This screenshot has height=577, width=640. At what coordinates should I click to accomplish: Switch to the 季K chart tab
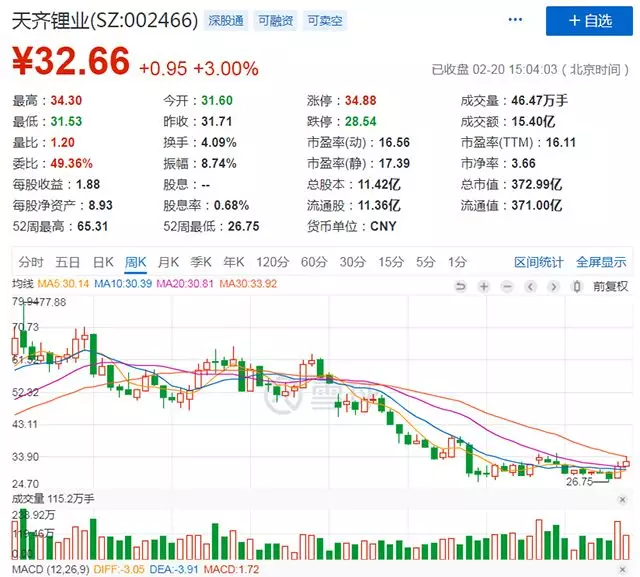coord(201,262)
